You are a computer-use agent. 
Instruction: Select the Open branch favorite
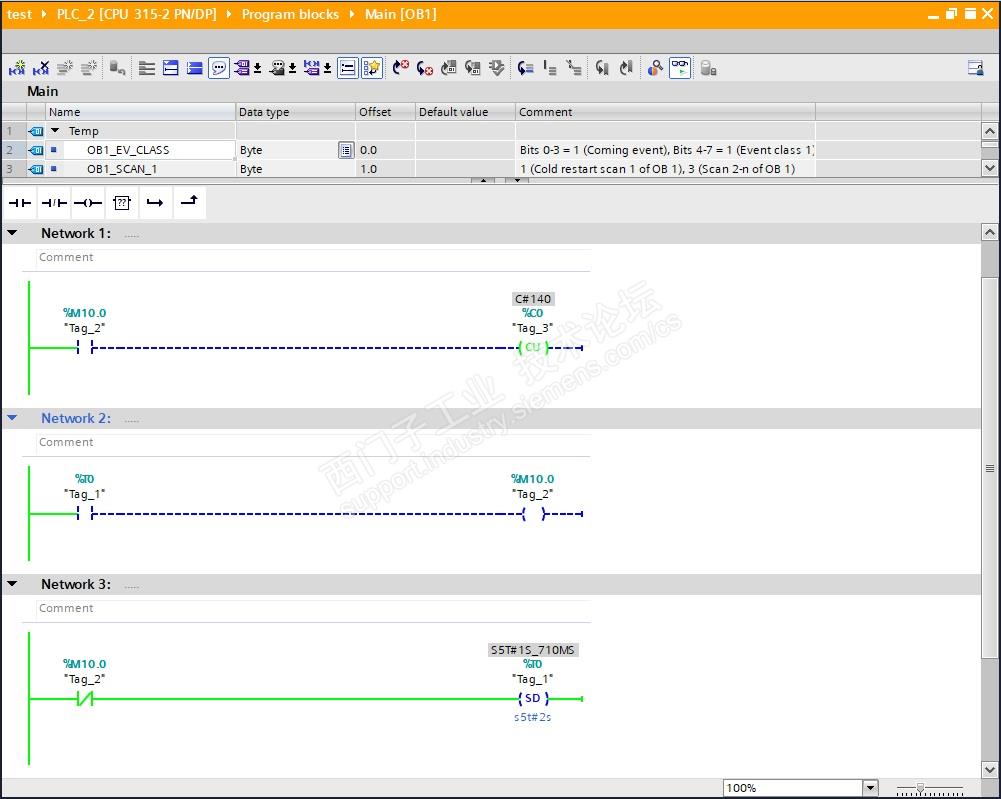[x=155, y=203]
